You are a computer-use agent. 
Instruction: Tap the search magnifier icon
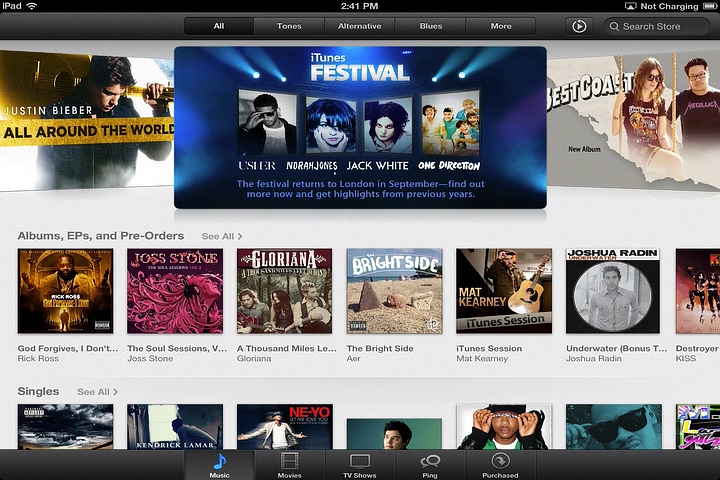point(614,27)
